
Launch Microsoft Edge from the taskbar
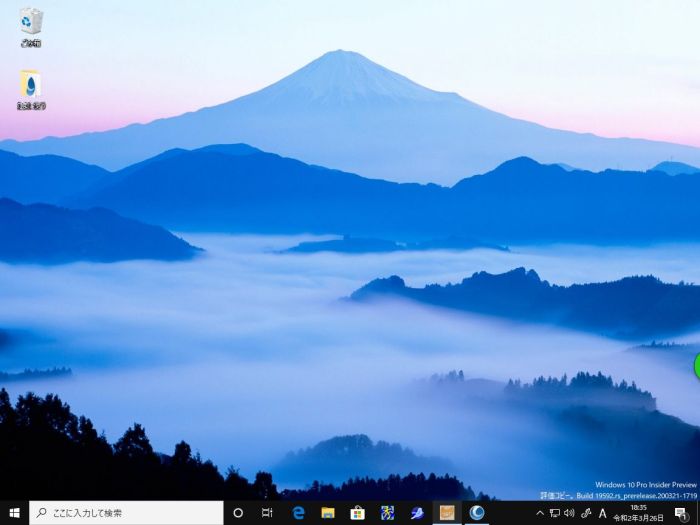pos(298,513)
